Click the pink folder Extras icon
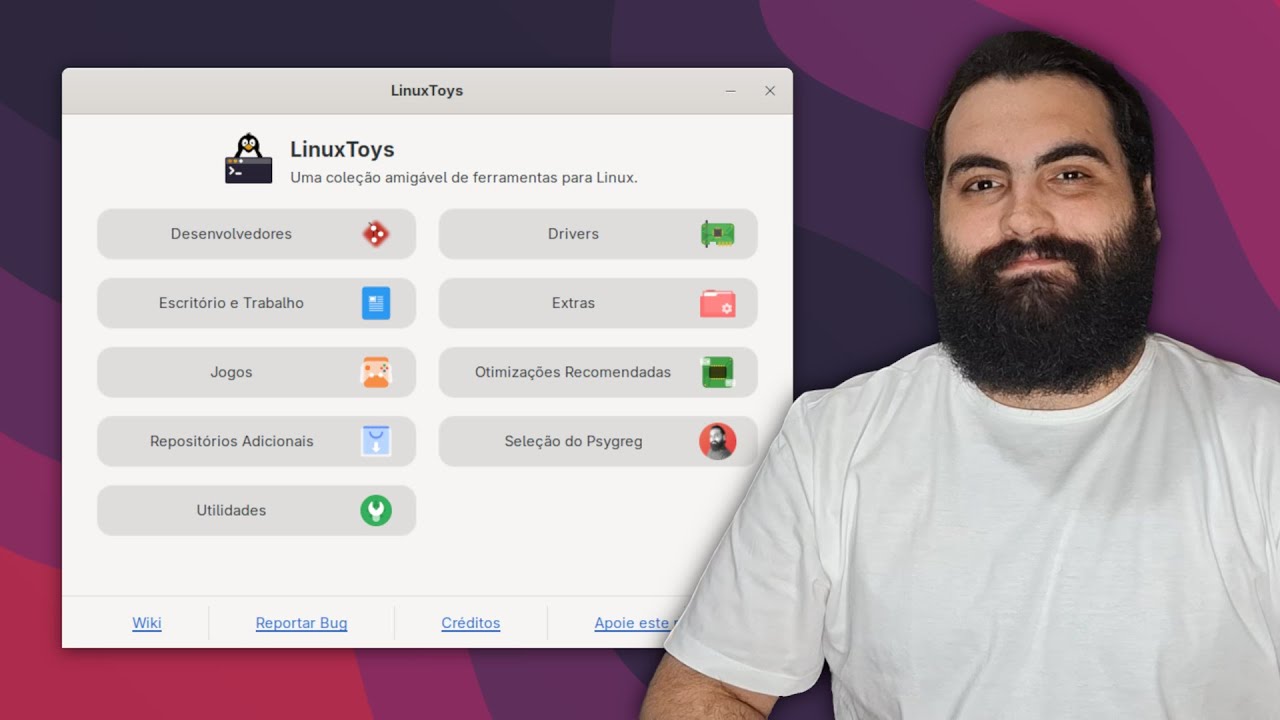Image resolution: width=1280 pixels, height=720 pixels. click(717, 303)
